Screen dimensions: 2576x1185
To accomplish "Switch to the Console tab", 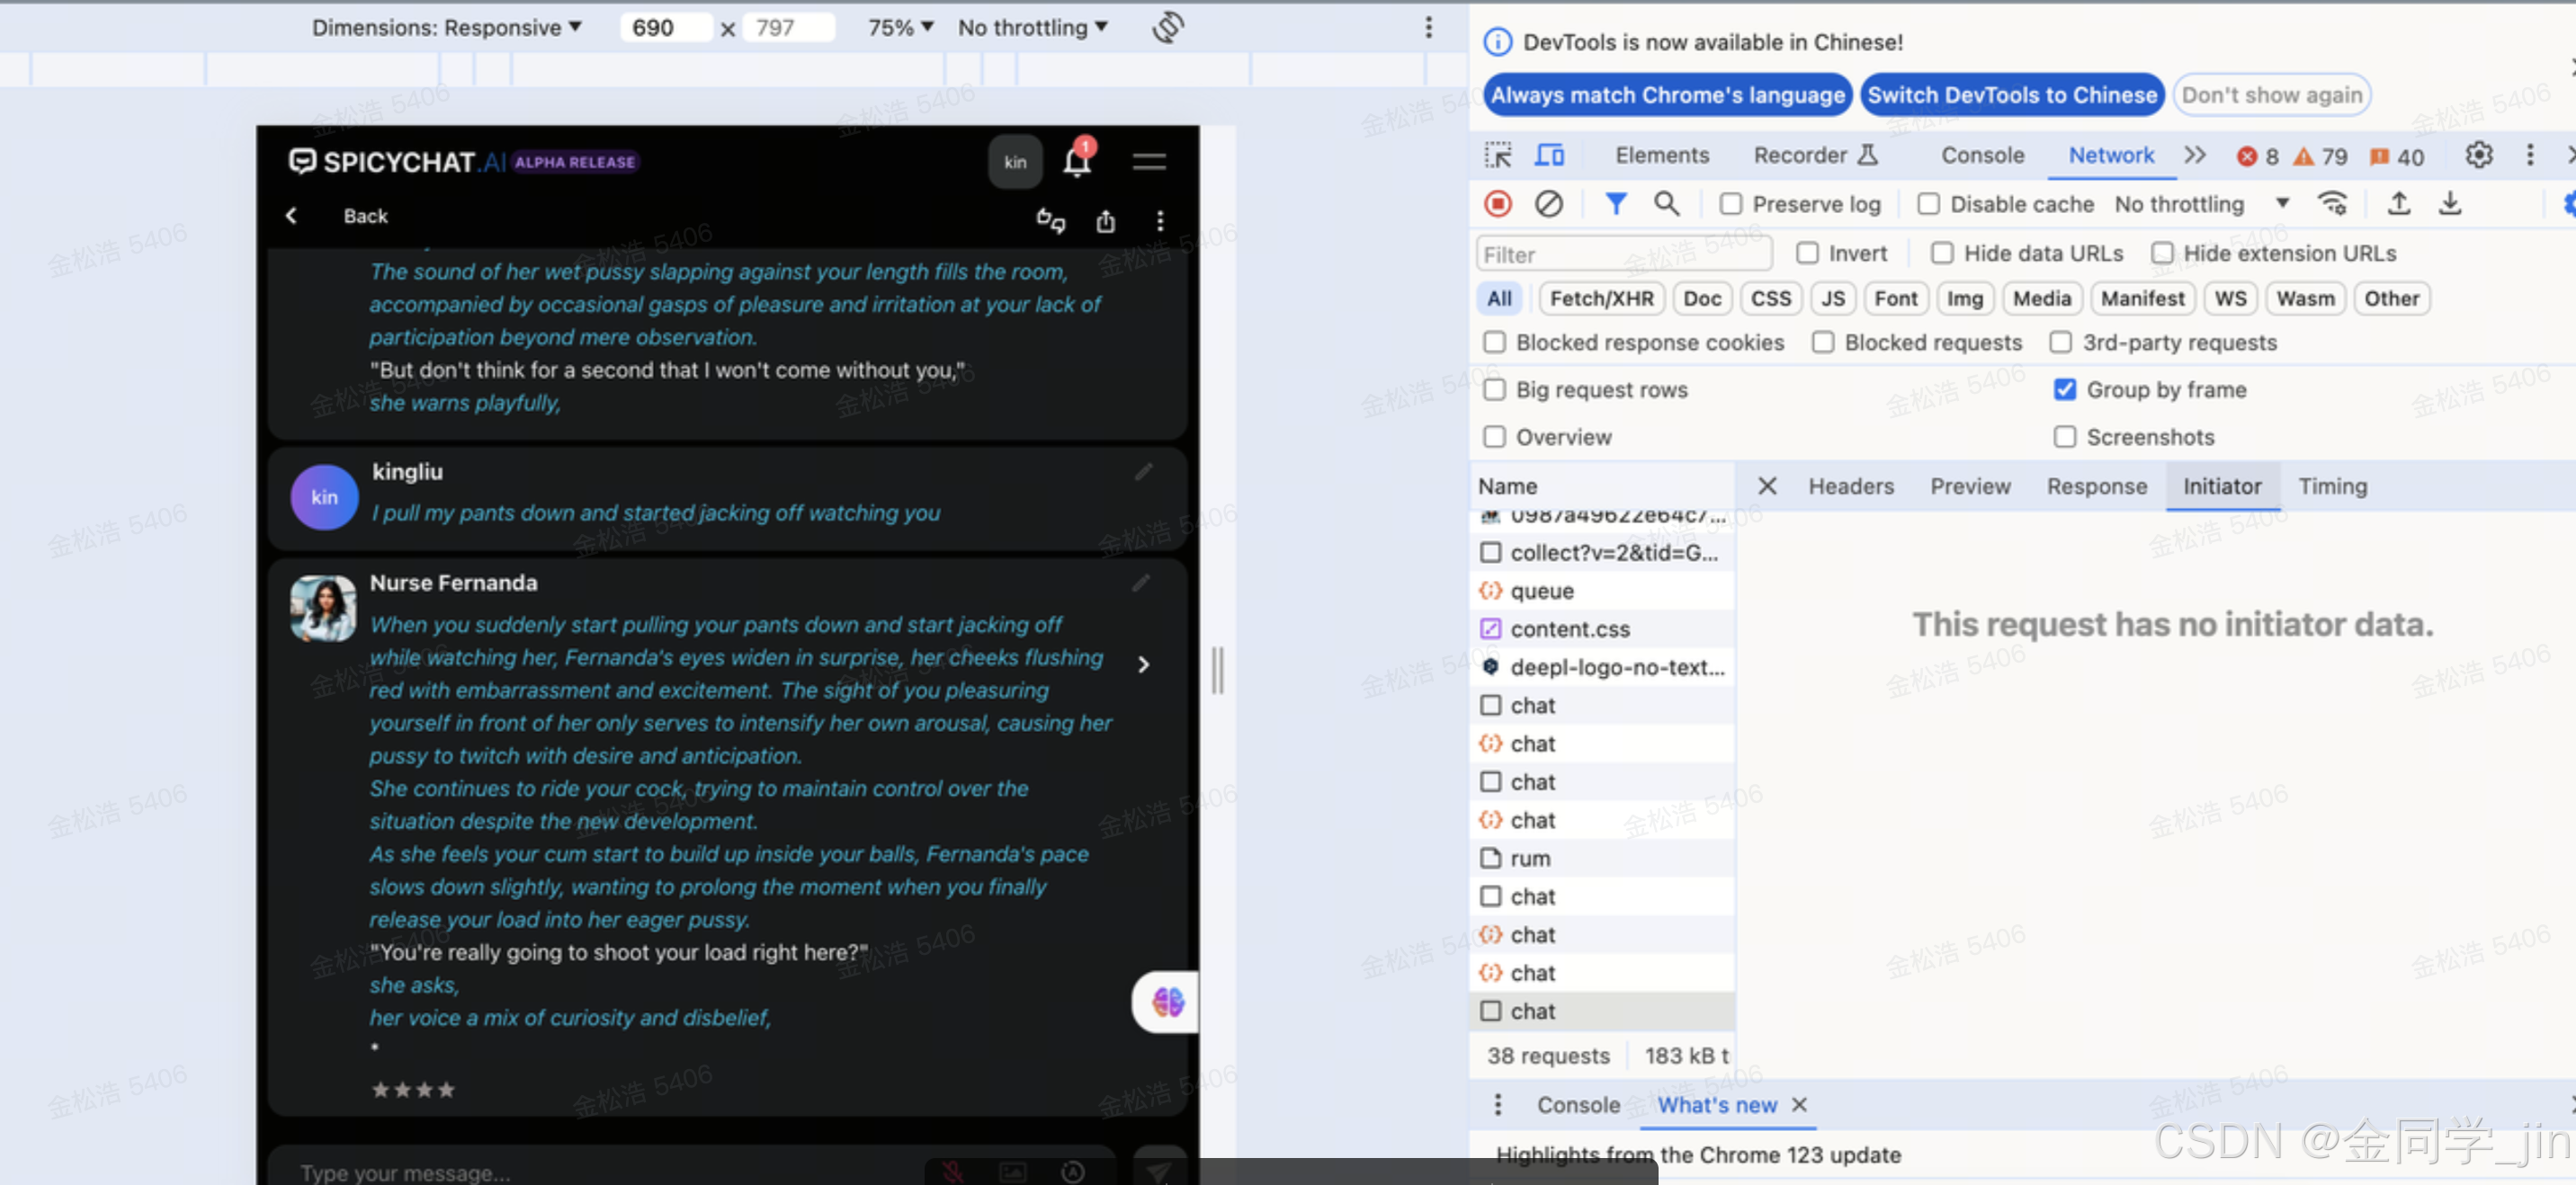I will click(1982, 155).
